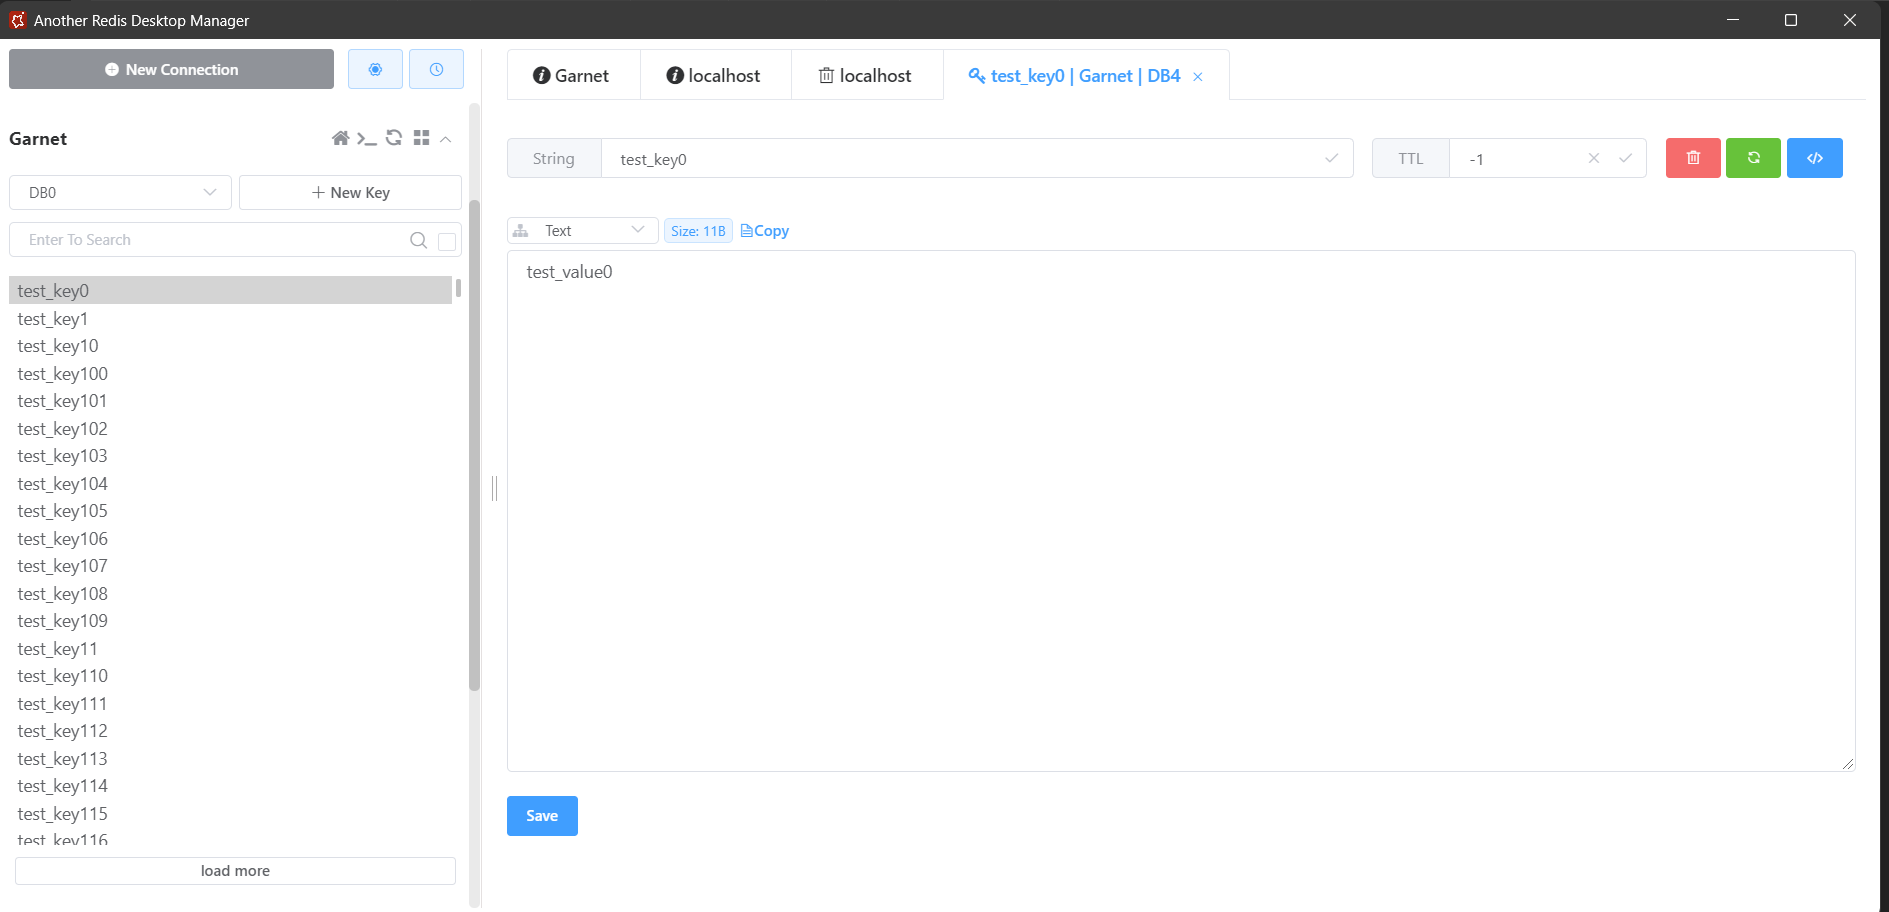1889x912 pixels.
Task: Open command log with clock icon
Action: 436,69
